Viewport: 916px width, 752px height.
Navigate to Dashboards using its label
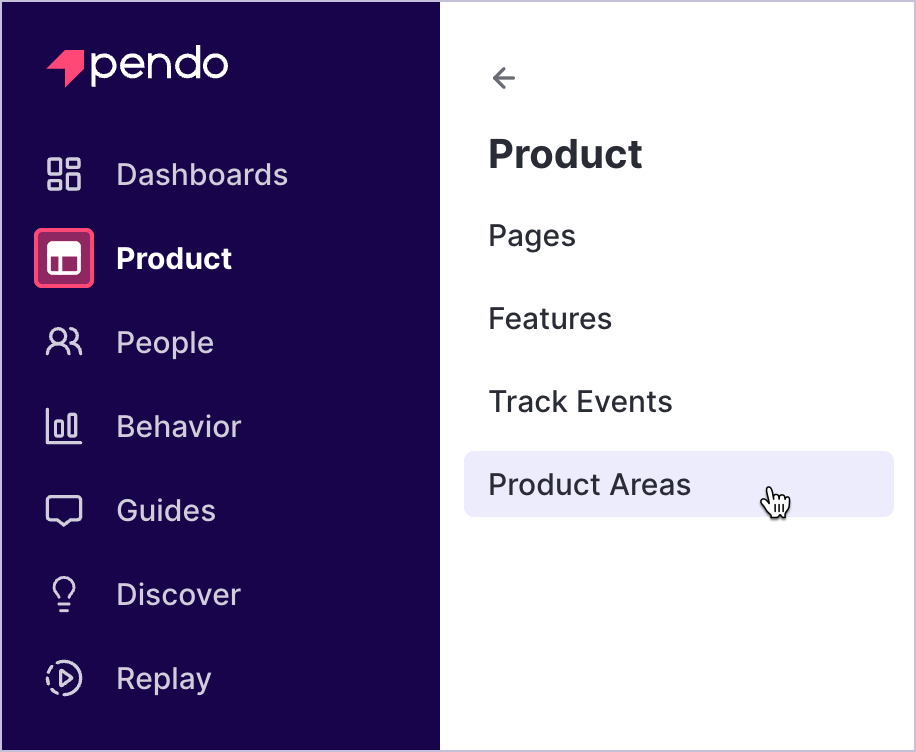pos(201,174)
